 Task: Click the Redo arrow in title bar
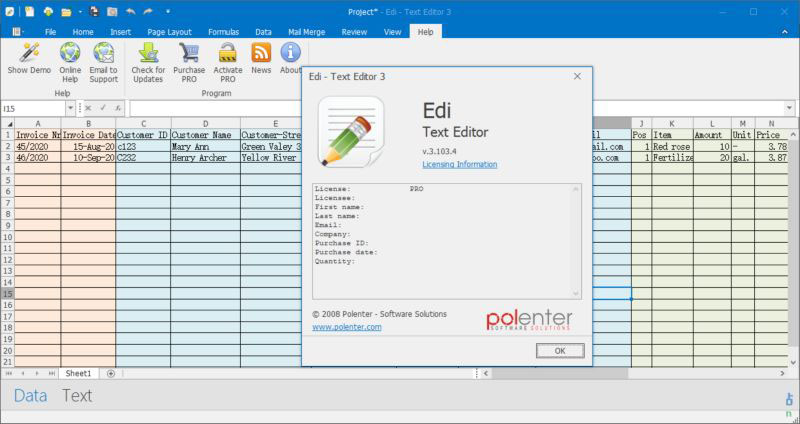click(148, 11)
